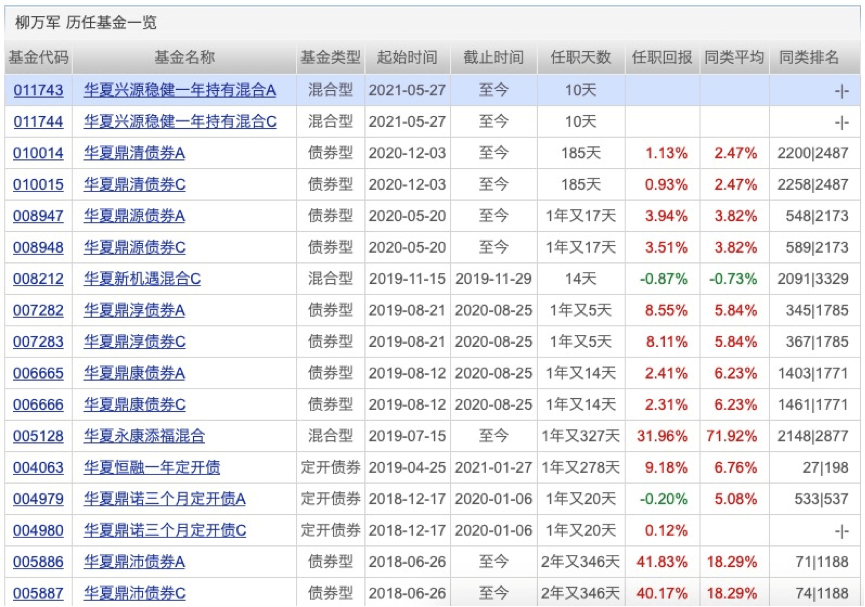Open fund link 华夏鼎诺三个月定开债A
865x607 pixels.
coord(164,499)
